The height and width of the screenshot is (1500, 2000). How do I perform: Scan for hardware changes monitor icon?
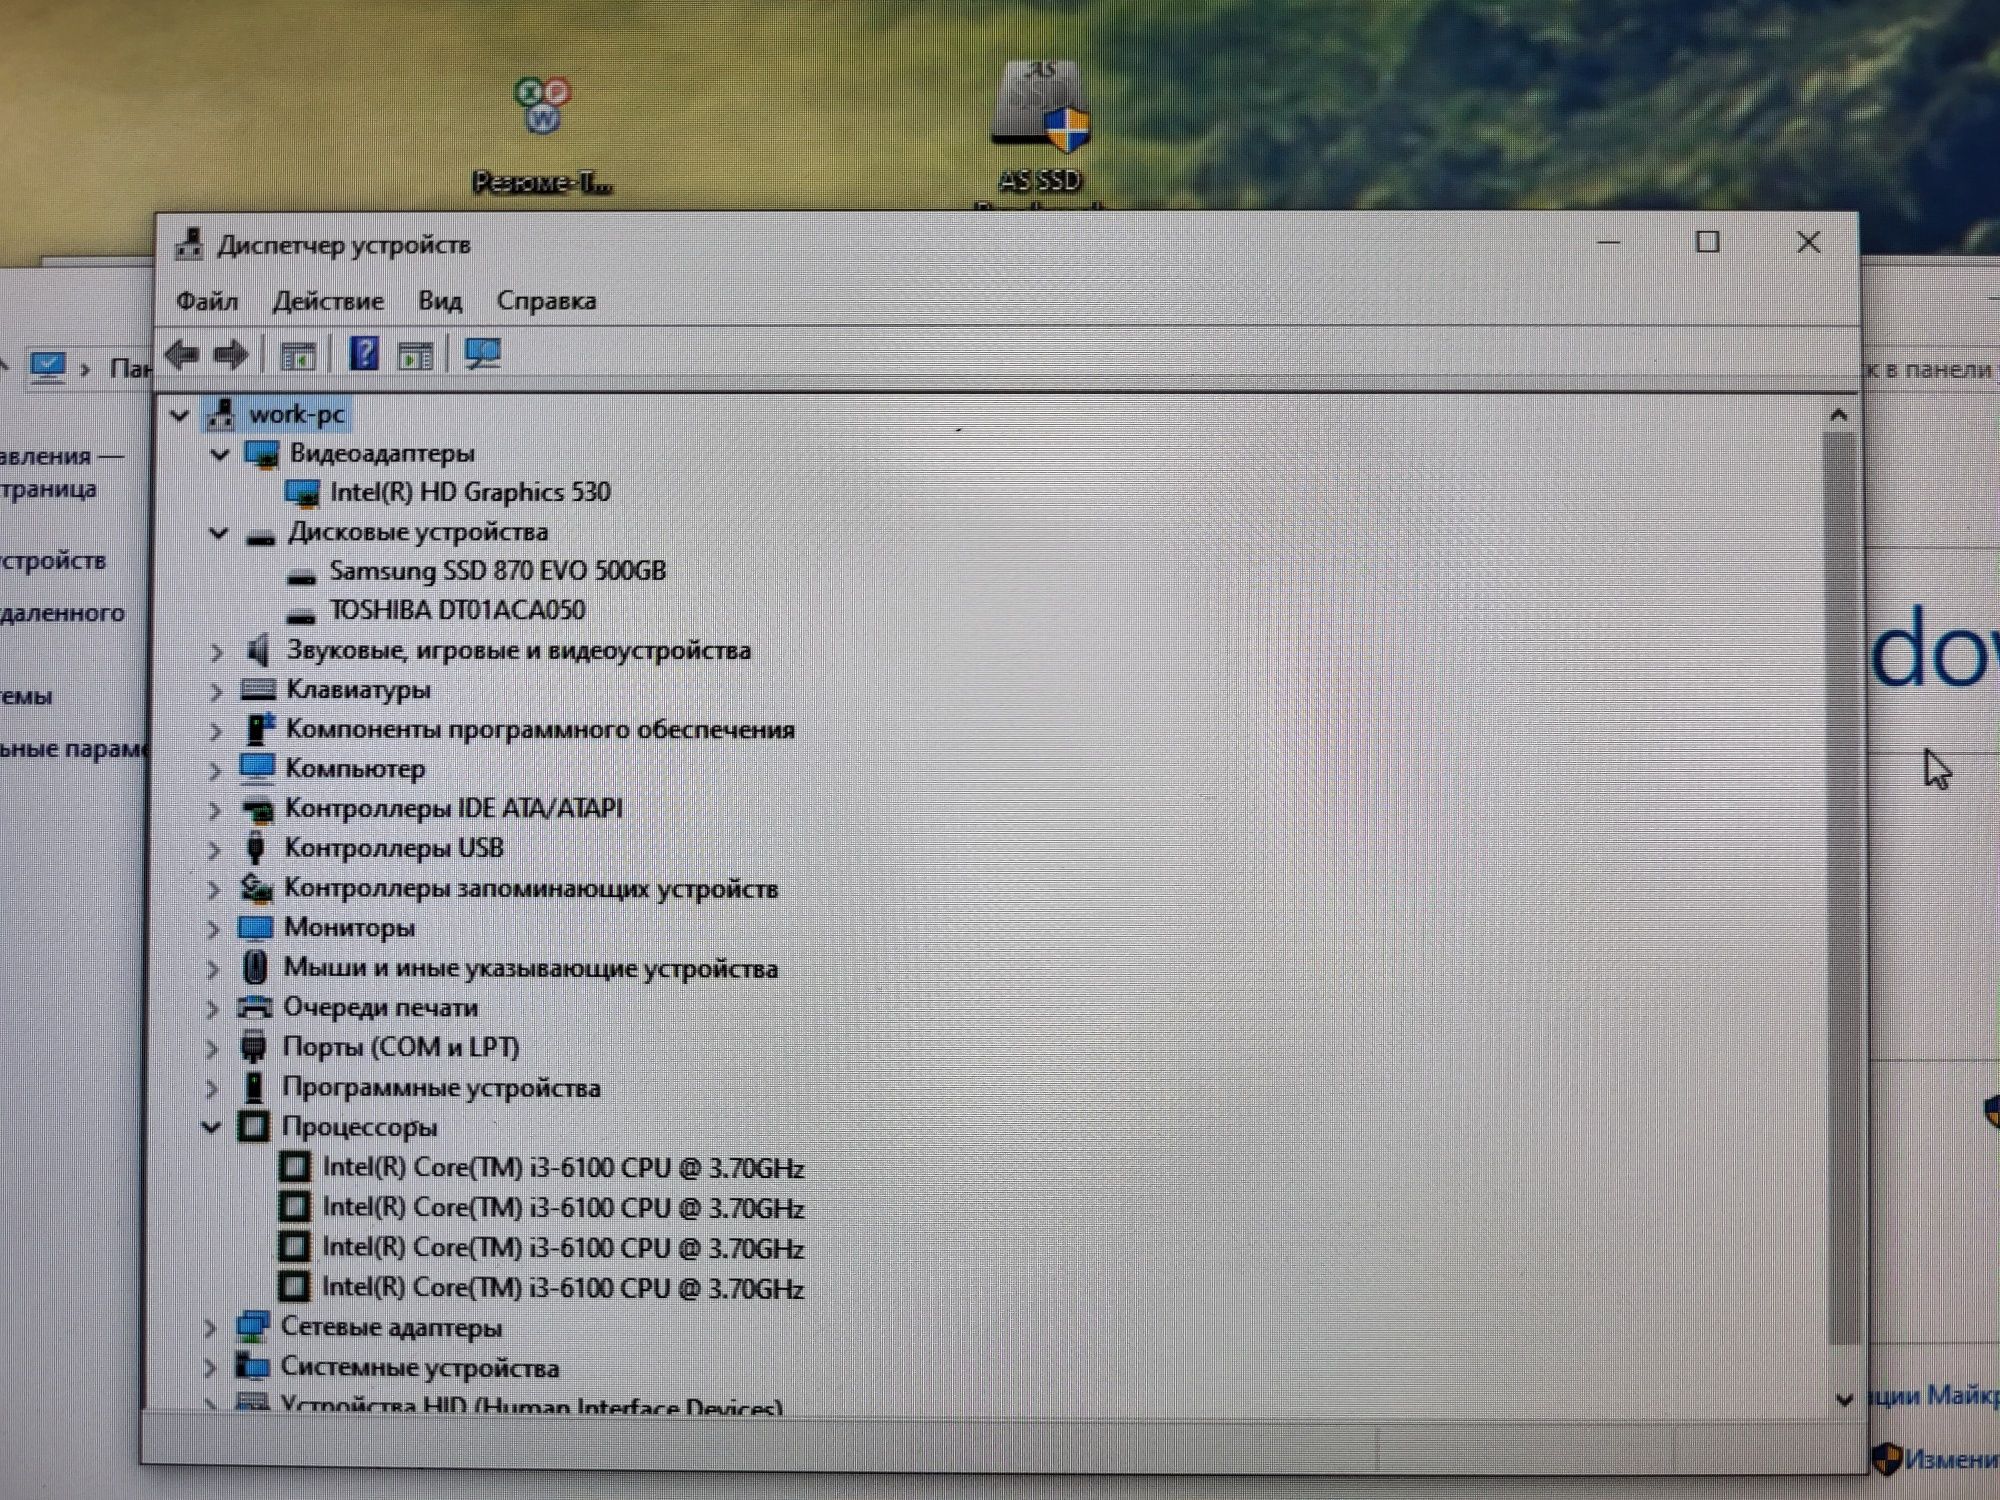(483, 354)
